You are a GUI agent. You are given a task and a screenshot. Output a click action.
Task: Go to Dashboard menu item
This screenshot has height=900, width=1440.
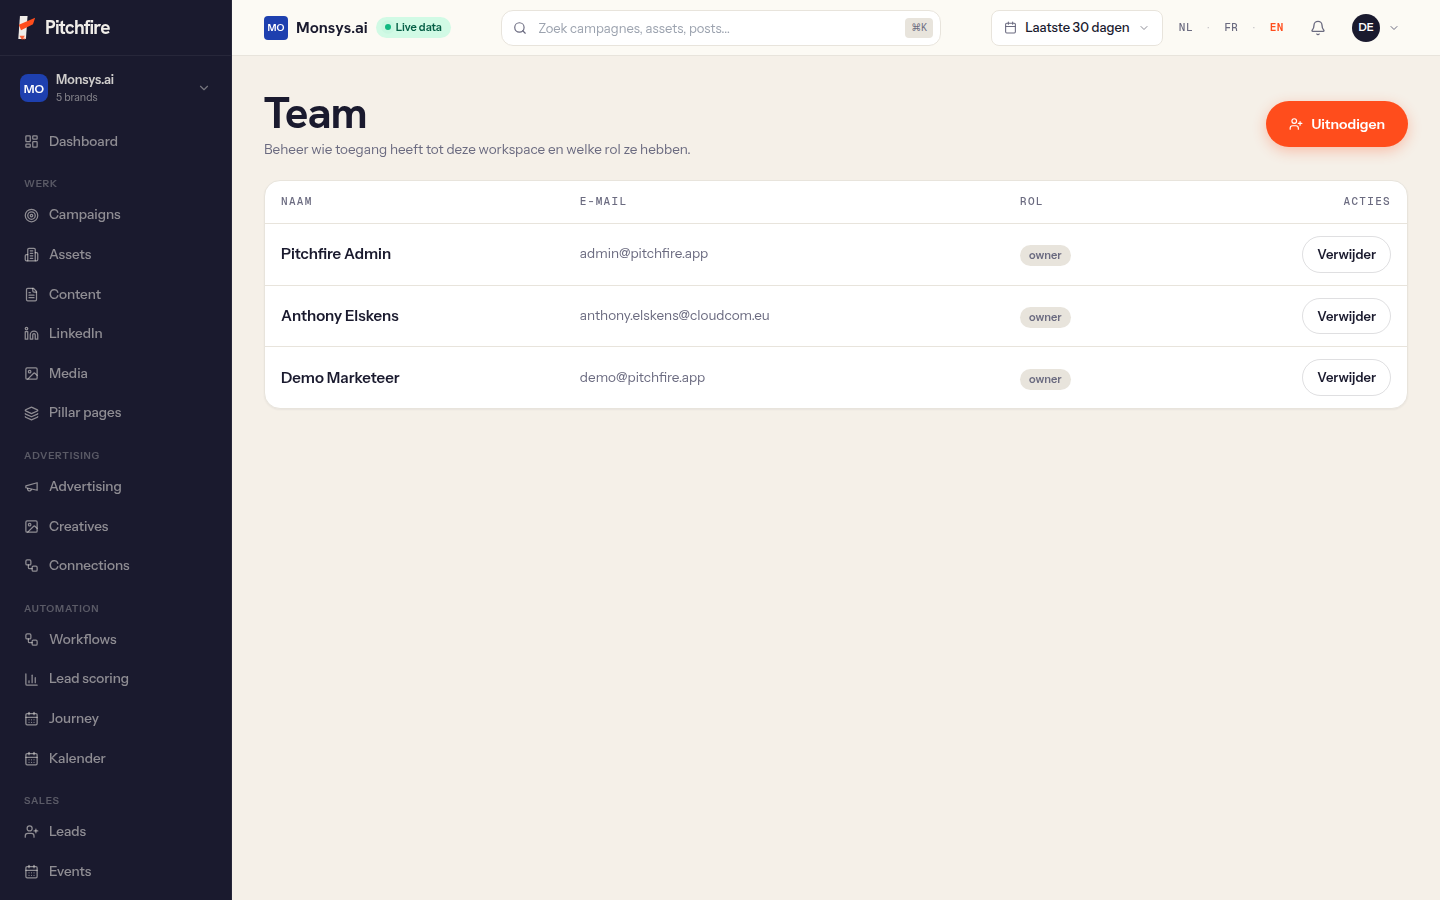[x=116, y=142]
